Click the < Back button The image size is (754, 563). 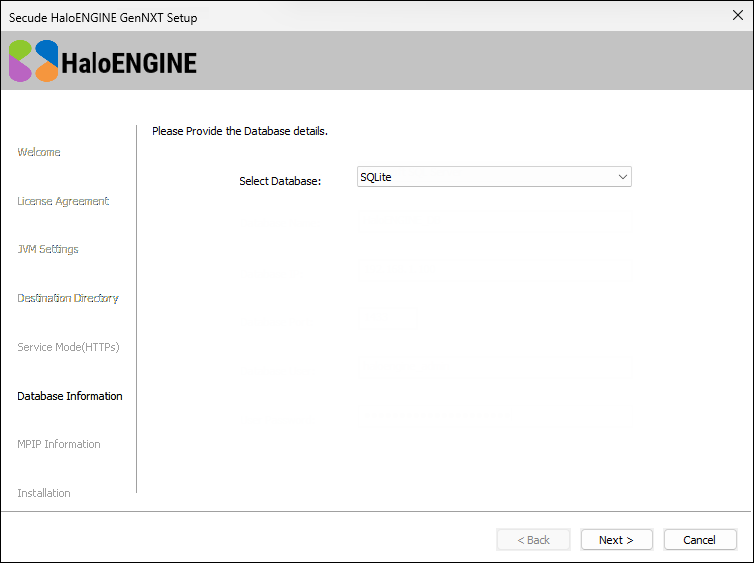(533, 540)
